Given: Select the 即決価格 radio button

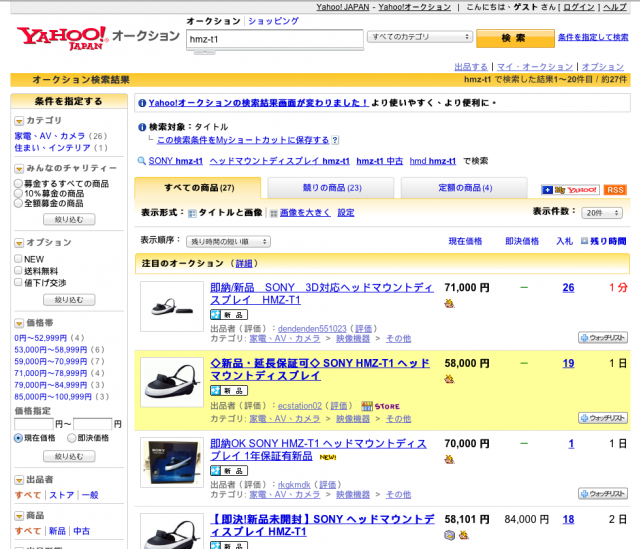Looking at the screenshot, I should pyautogui.click(x=72, y=438).
